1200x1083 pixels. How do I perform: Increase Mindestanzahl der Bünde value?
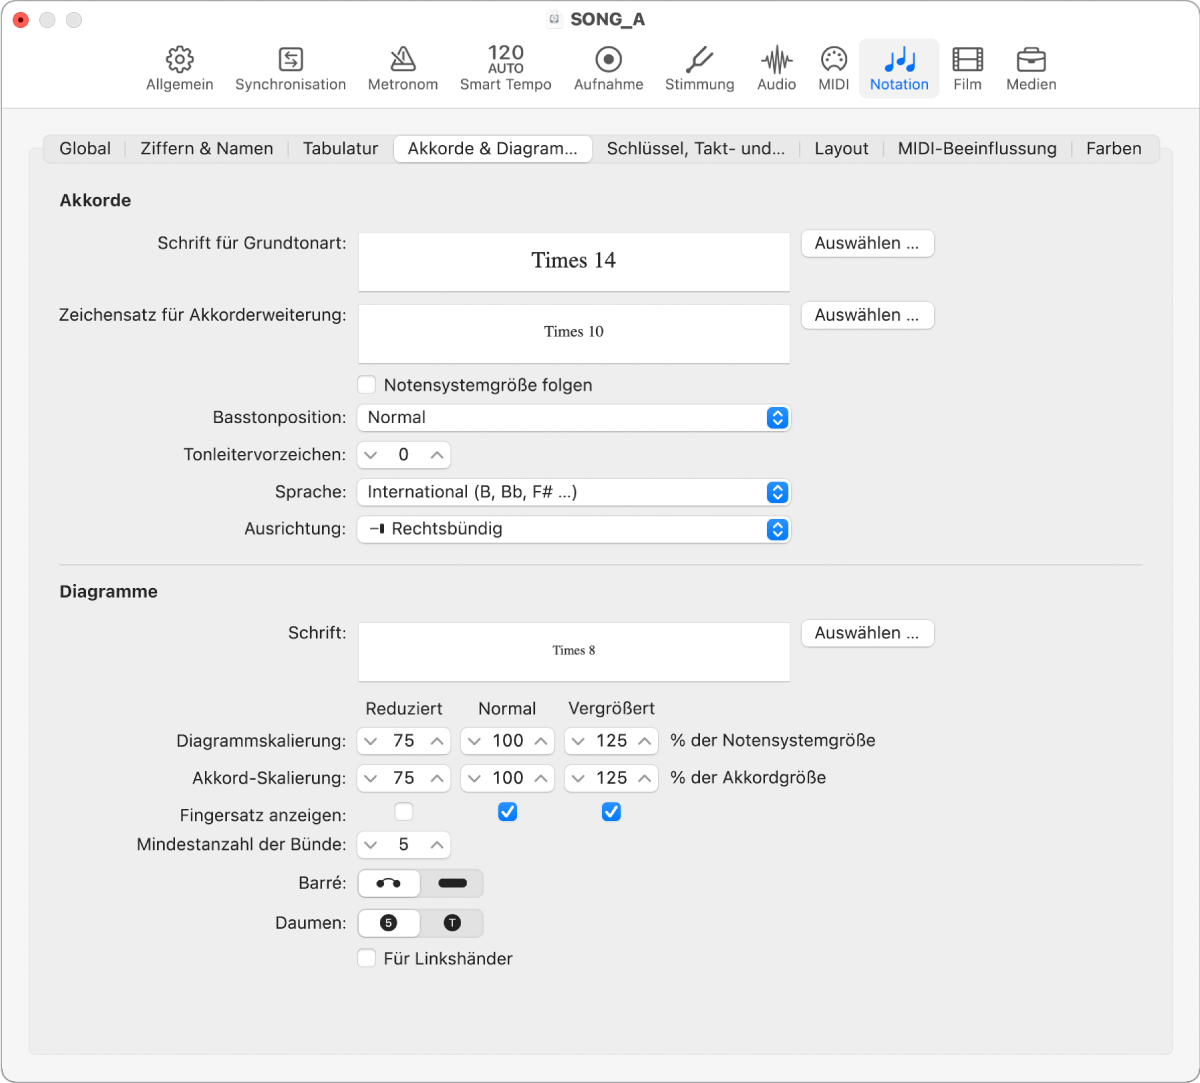(436, 845)
